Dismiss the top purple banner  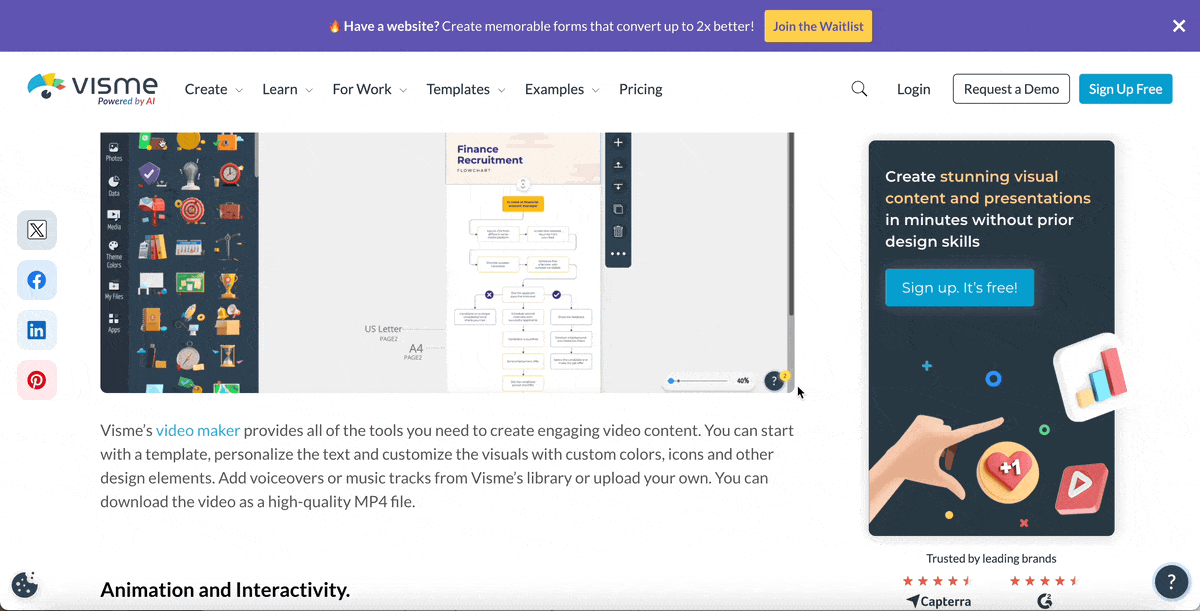[x=1179, y=26]
